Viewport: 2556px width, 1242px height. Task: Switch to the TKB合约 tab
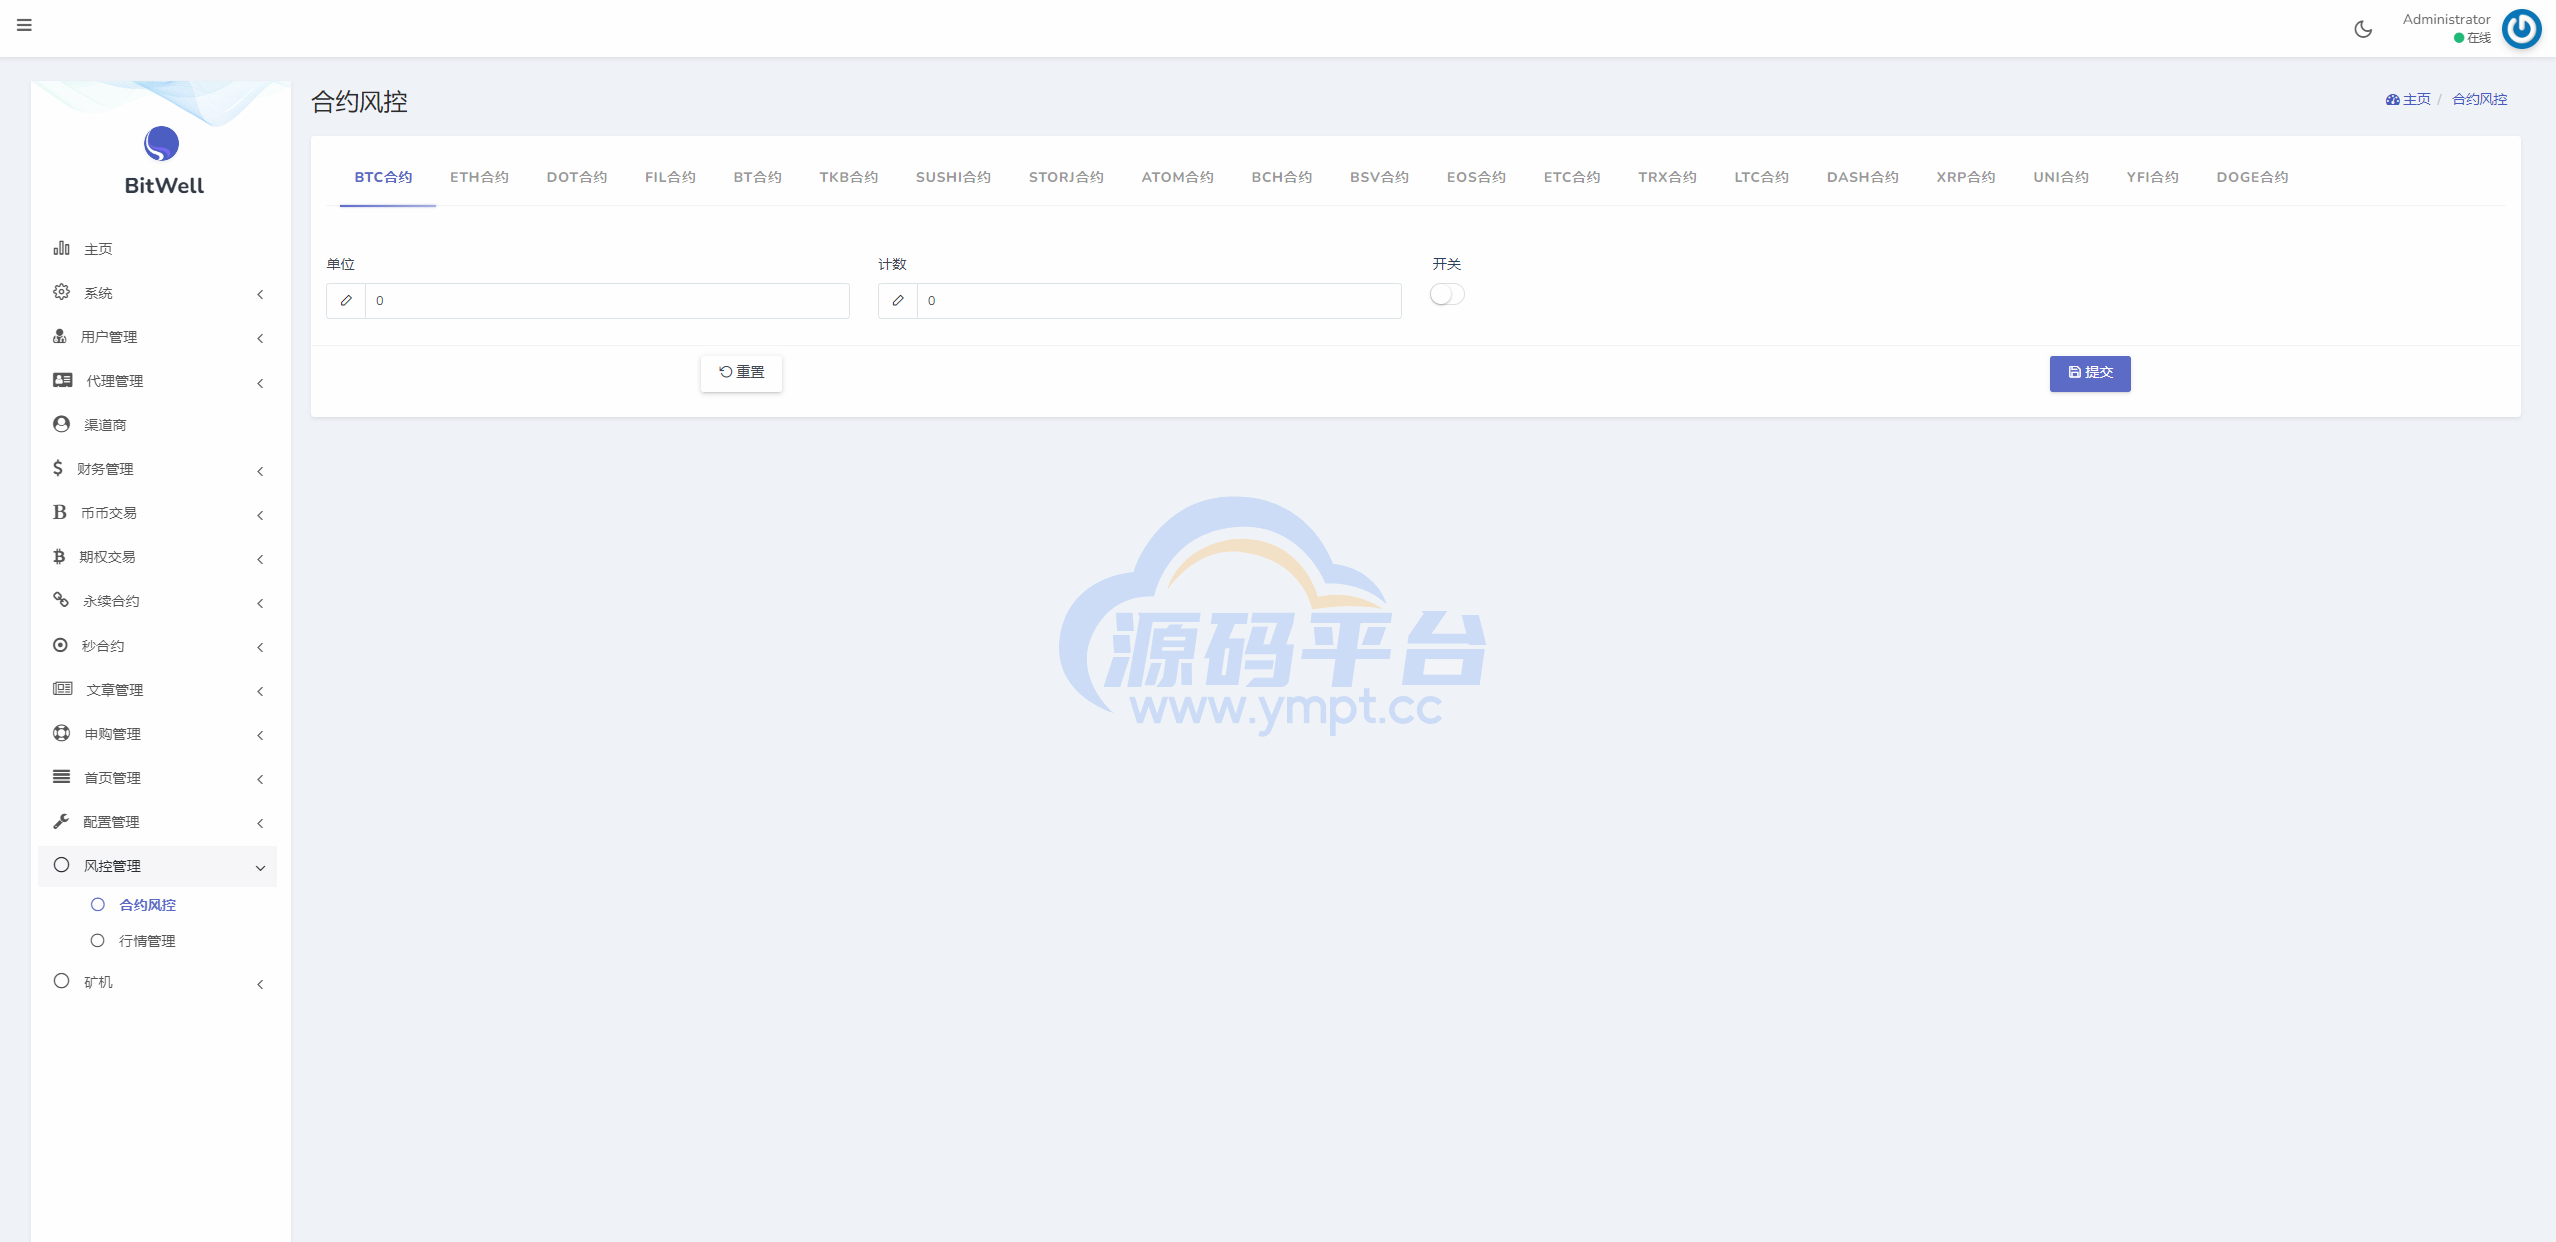(x=848, y=177)
